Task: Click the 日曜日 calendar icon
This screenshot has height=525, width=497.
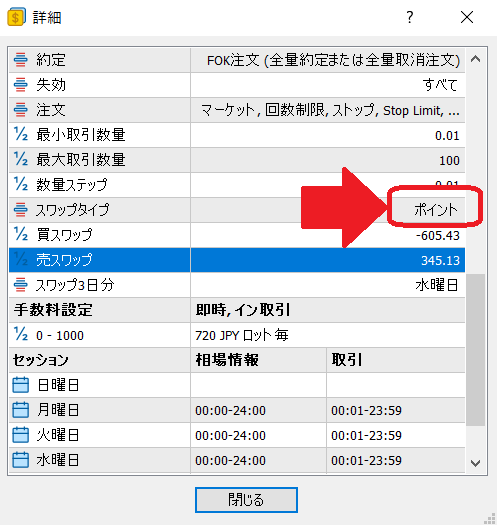Action: point(20,385)
